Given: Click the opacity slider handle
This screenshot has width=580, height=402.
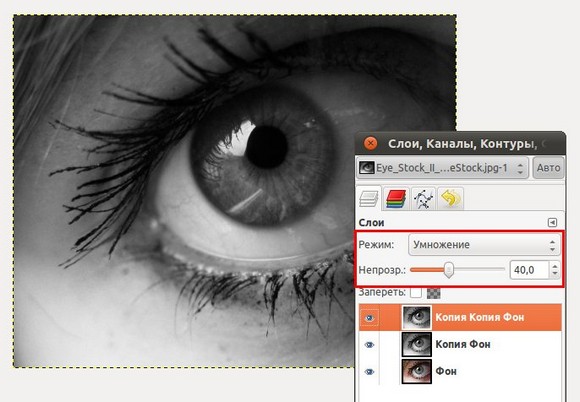Looking at the screenshot, I should (449, 270).
